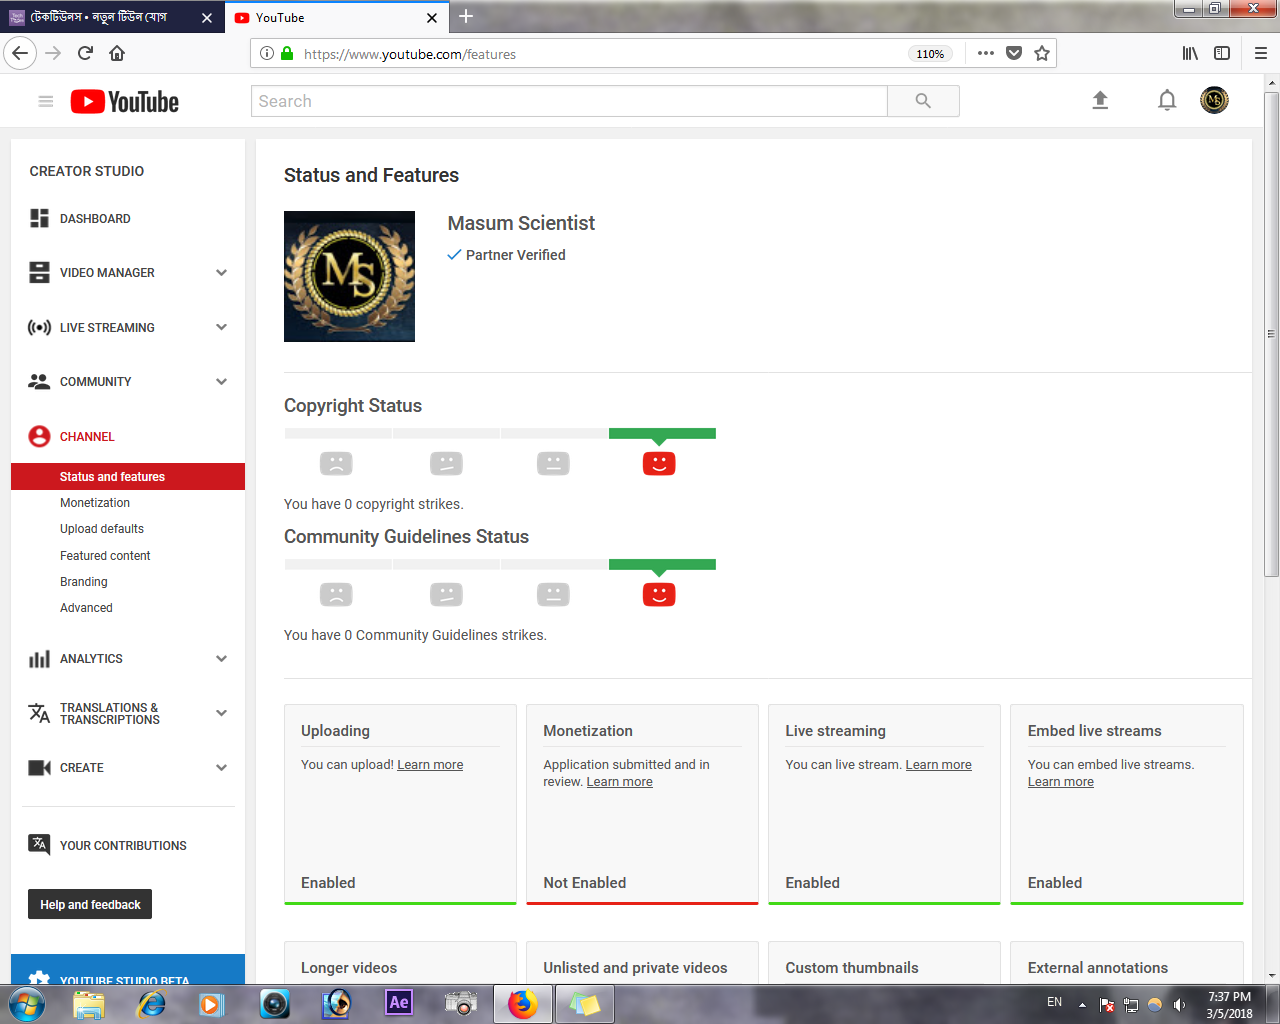Toggle Firefox sidebar view

[1222, 53]
